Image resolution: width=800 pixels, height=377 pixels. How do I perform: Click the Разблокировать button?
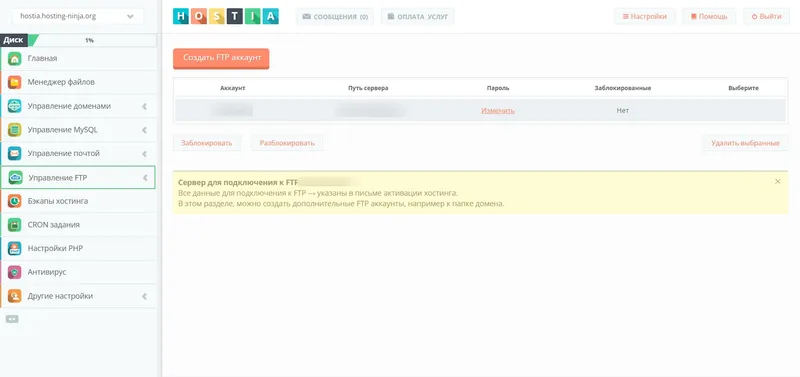287,143
